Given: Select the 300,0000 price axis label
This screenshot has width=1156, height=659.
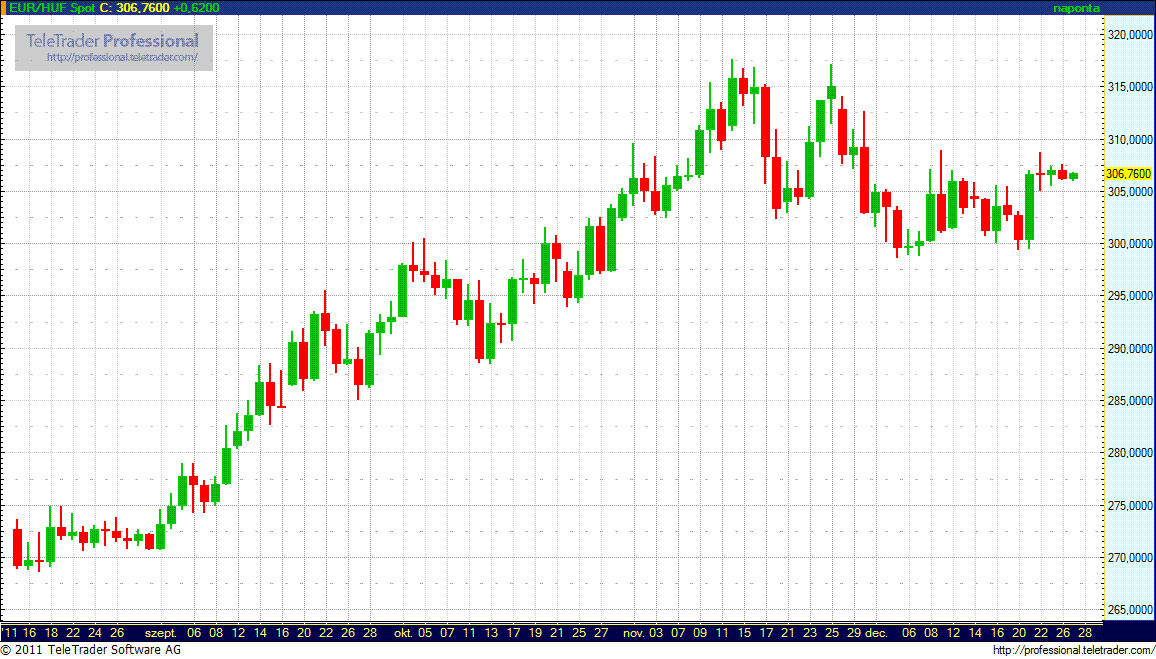Looking at the screenshot, I should pyautogui.click(x=1129, y=244).
